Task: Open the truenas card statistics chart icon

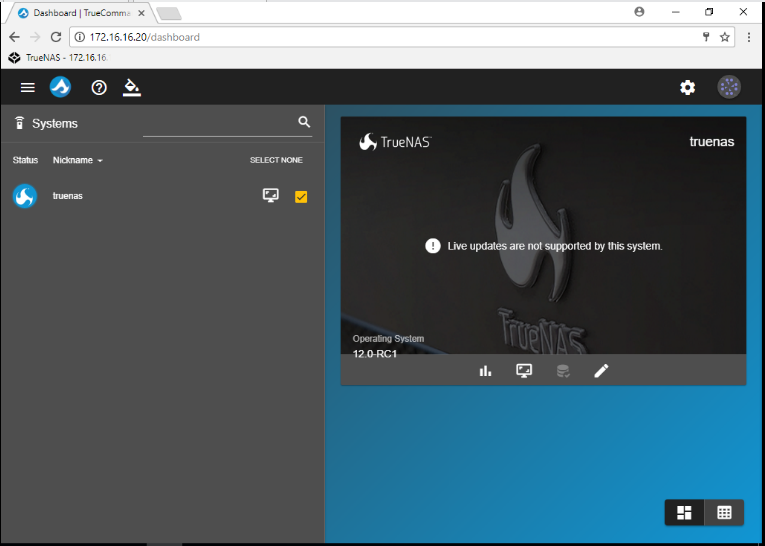Action: click(x=485, y=371)
